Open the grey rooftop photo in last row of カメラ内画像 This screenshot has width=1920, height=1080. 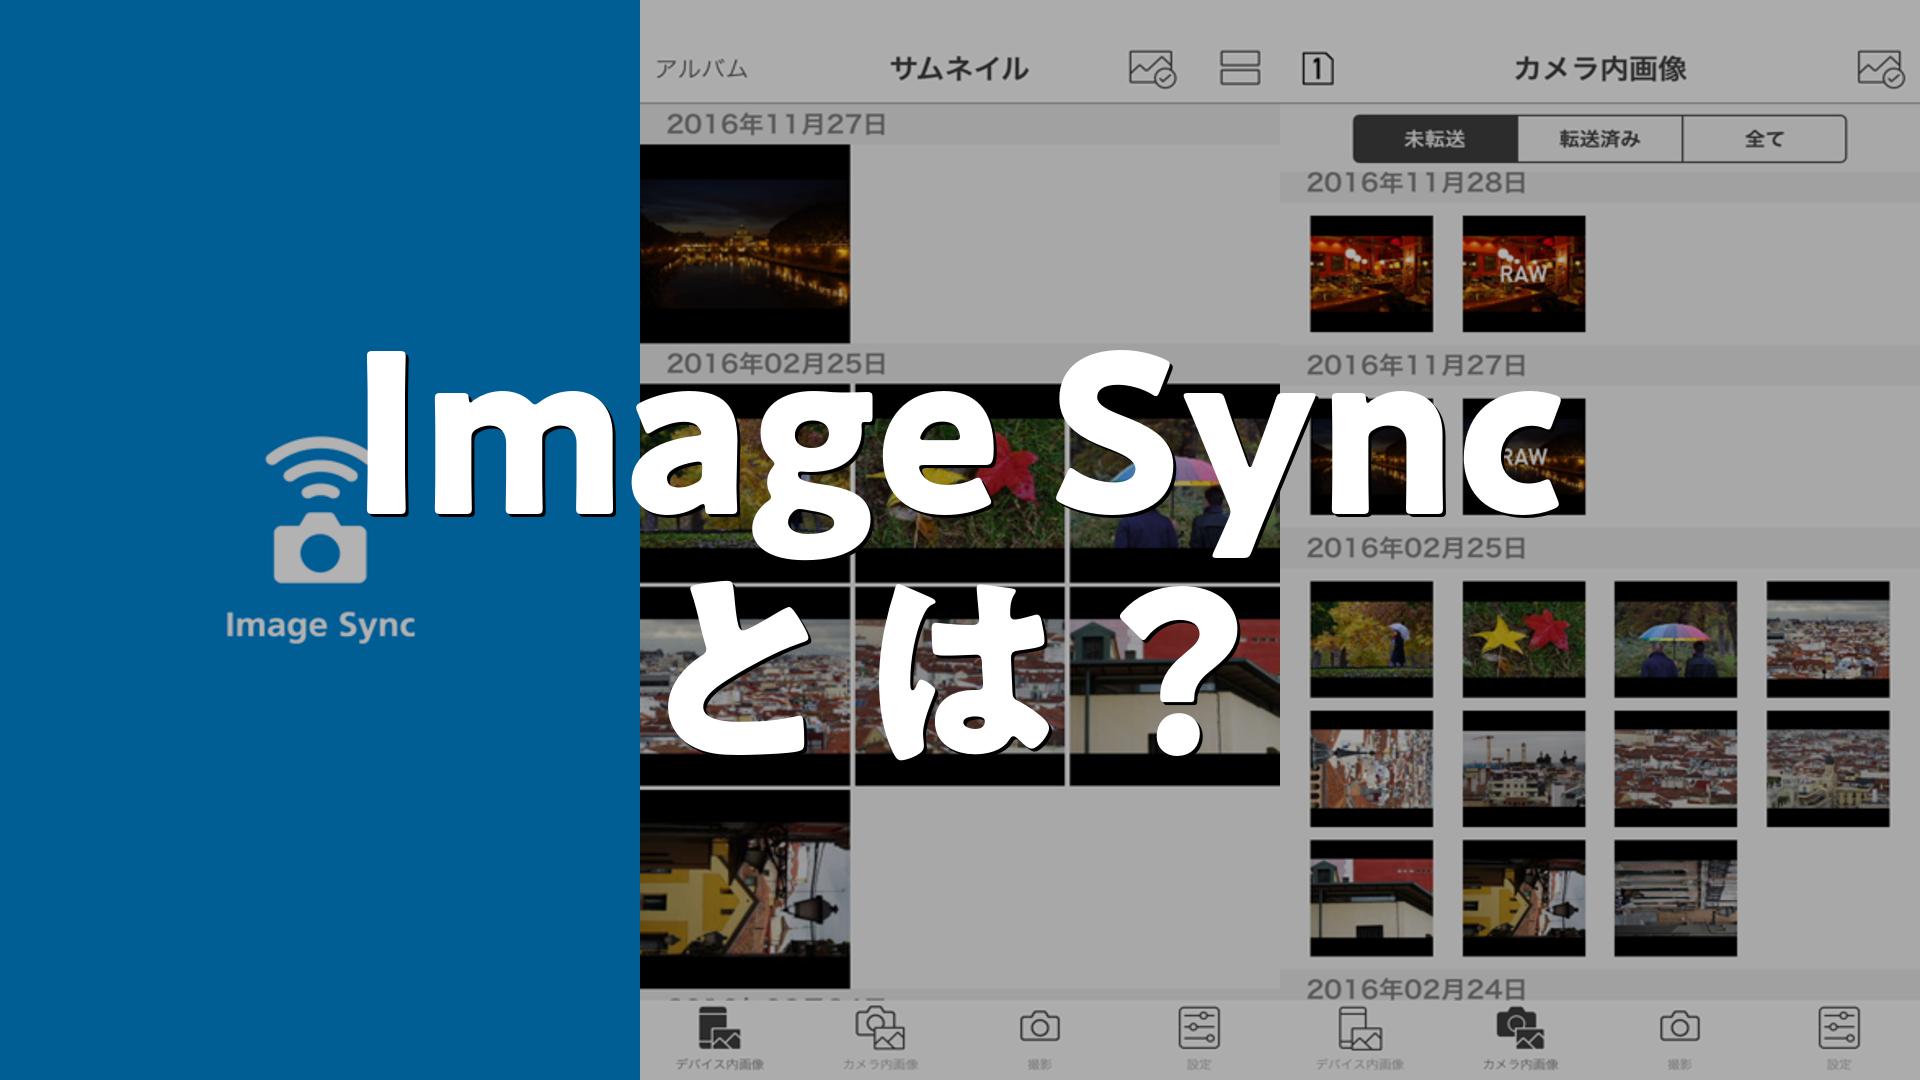point(1676,898)
